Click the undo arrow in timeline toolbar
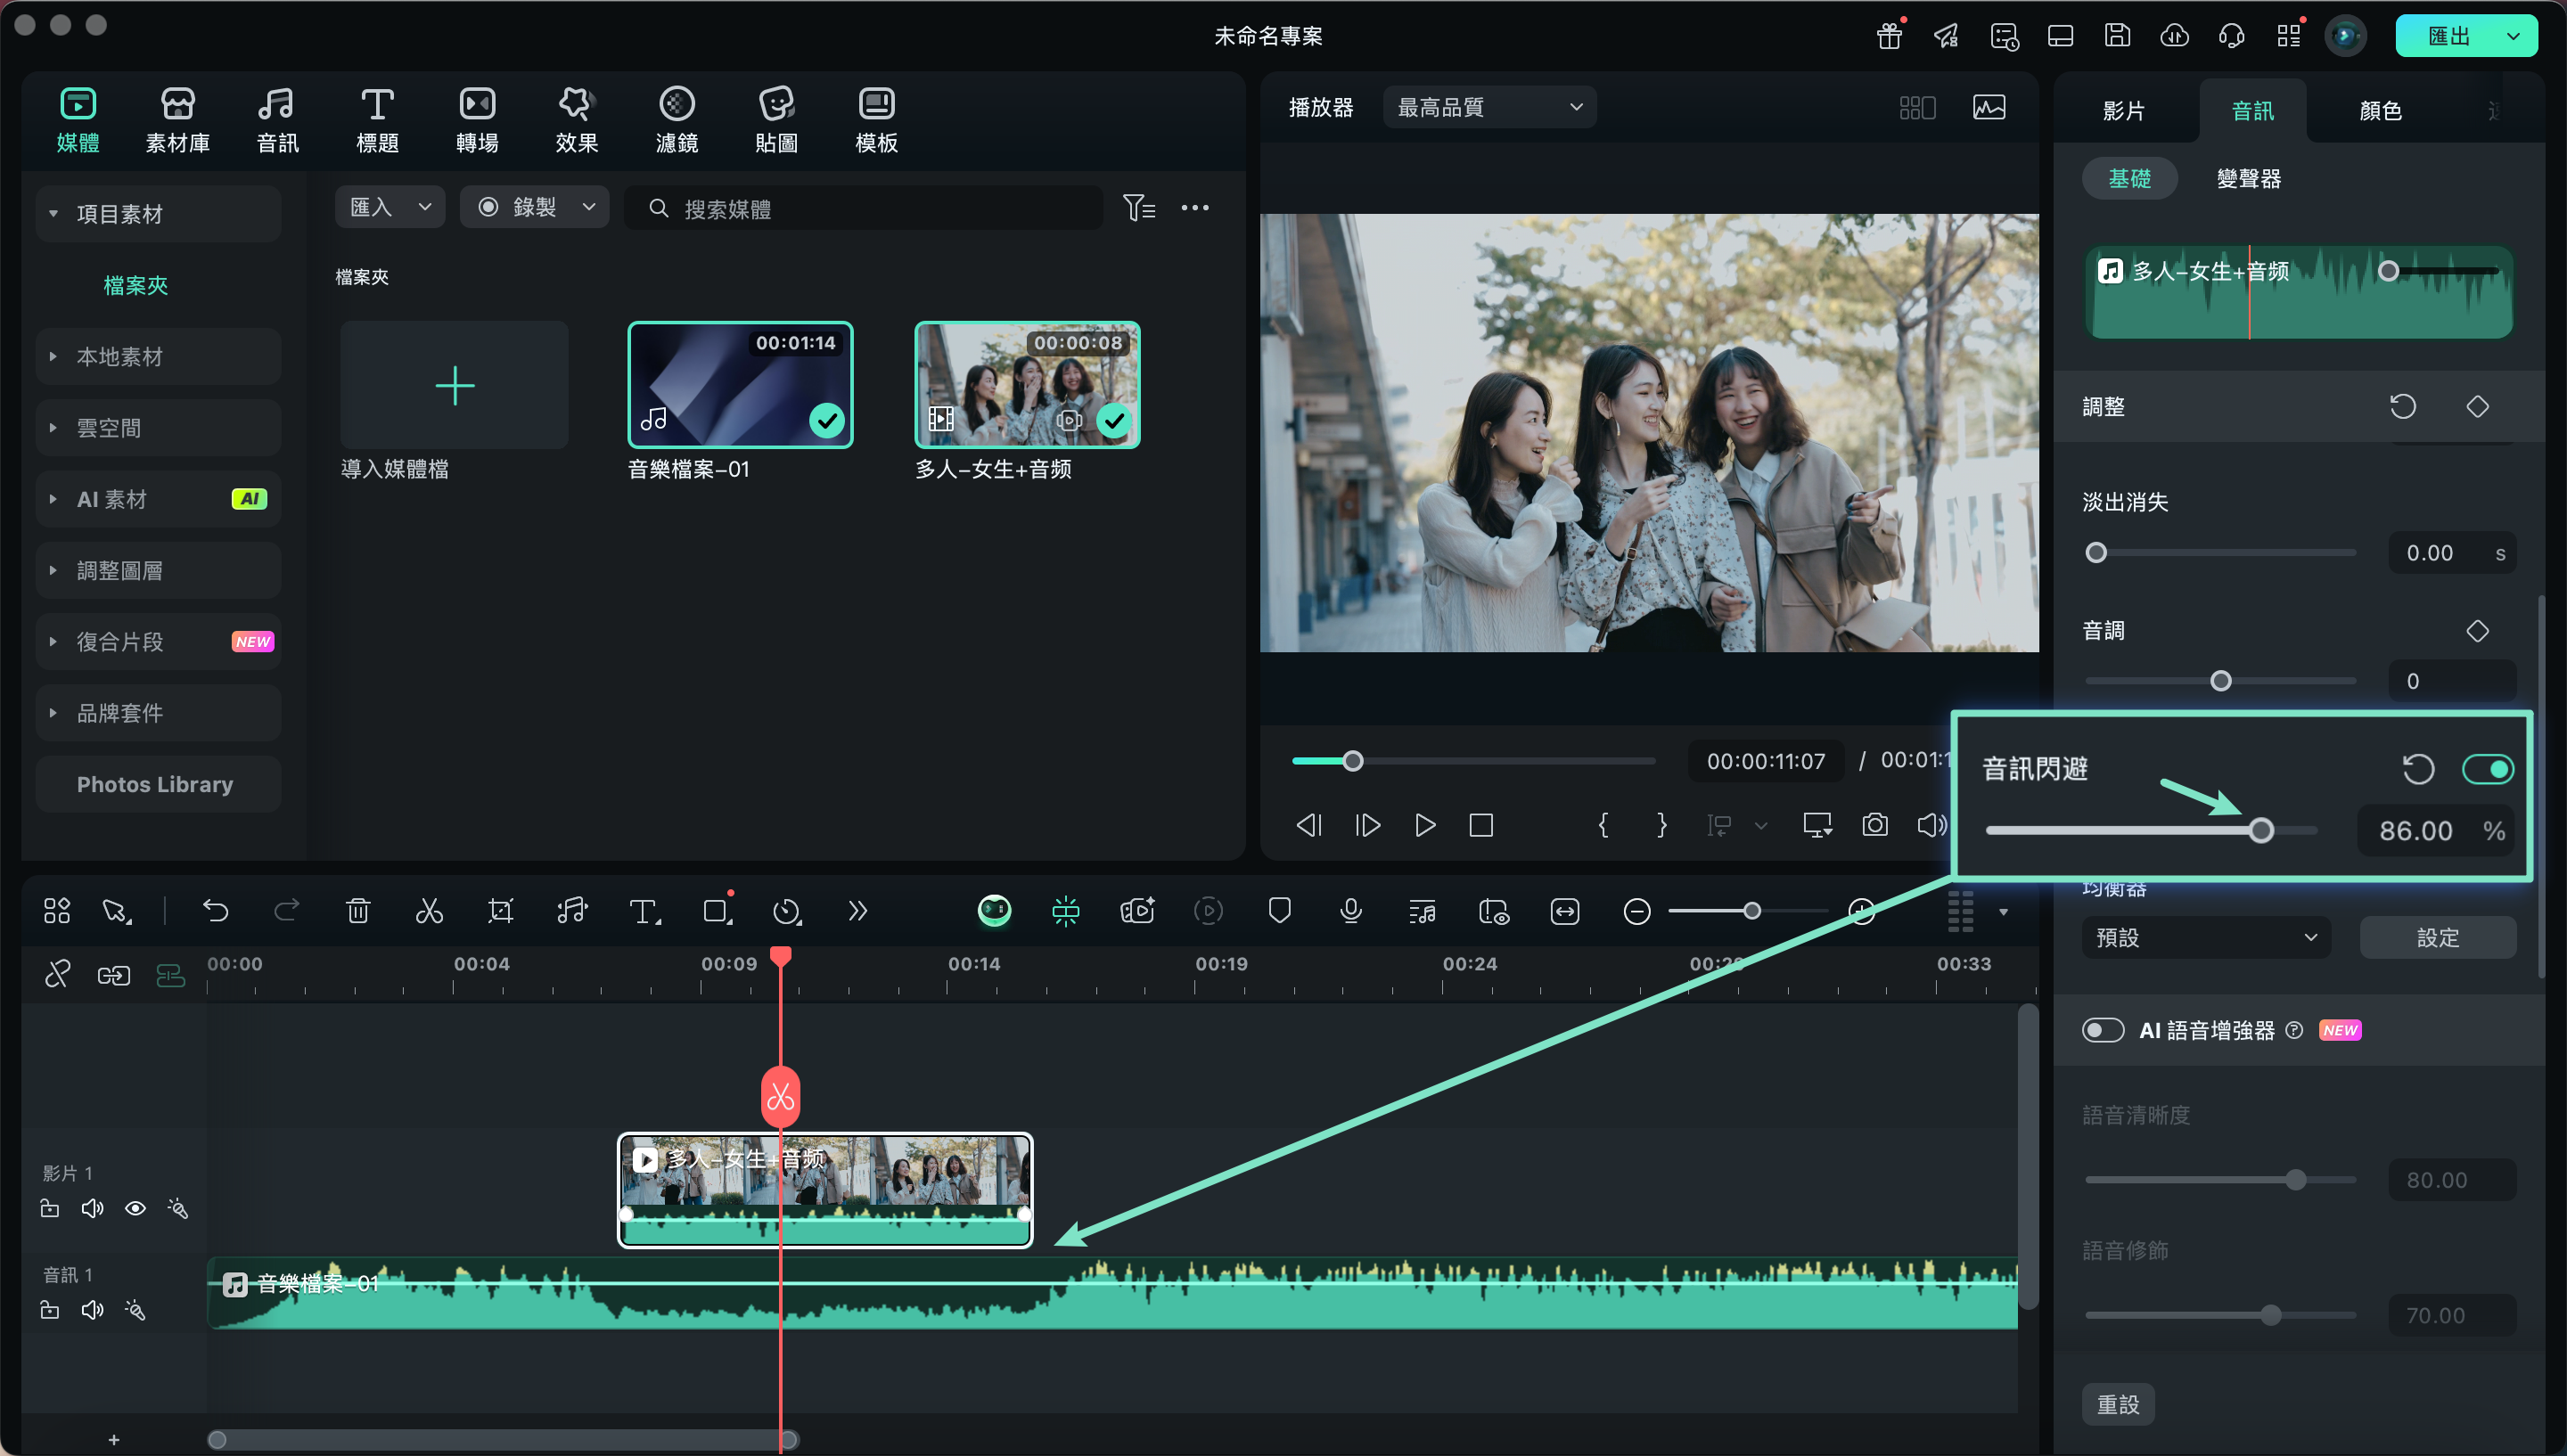2567x1456 pixels. [x=216, y=910]
